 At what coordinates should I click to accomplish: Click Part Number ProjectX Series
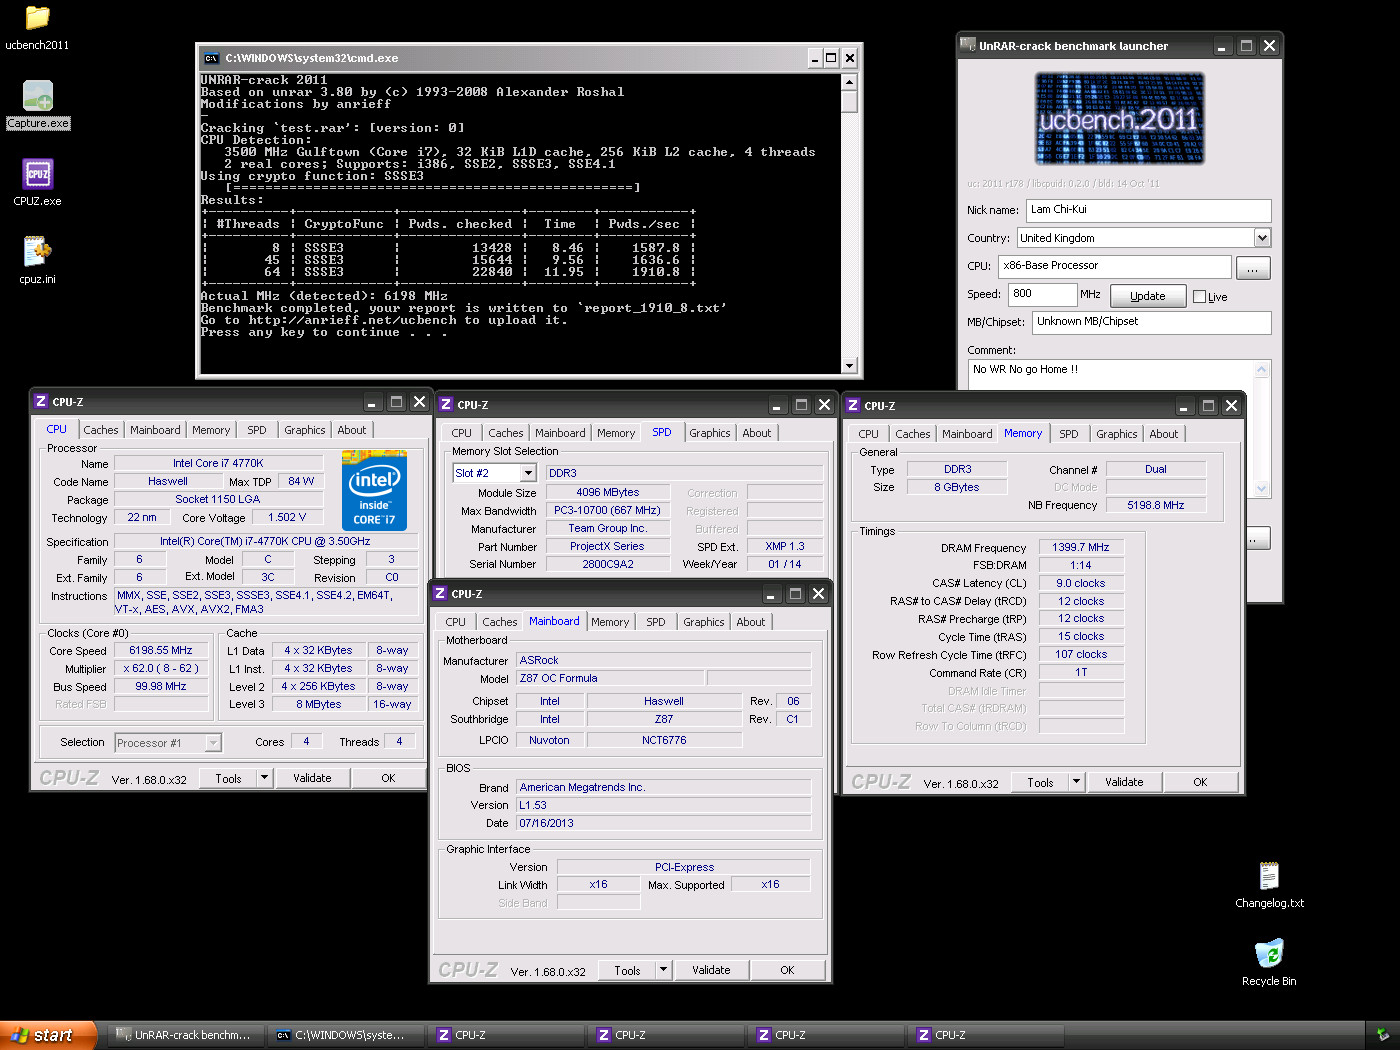pyautogui.click(x=607, y=546)
